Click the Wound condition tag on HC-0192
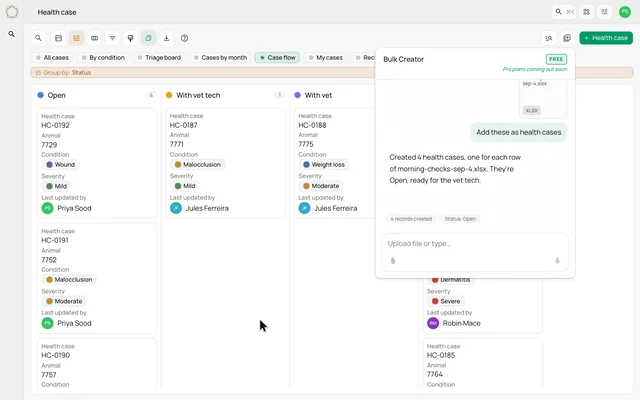640x400 pixels. pos(60,164)
